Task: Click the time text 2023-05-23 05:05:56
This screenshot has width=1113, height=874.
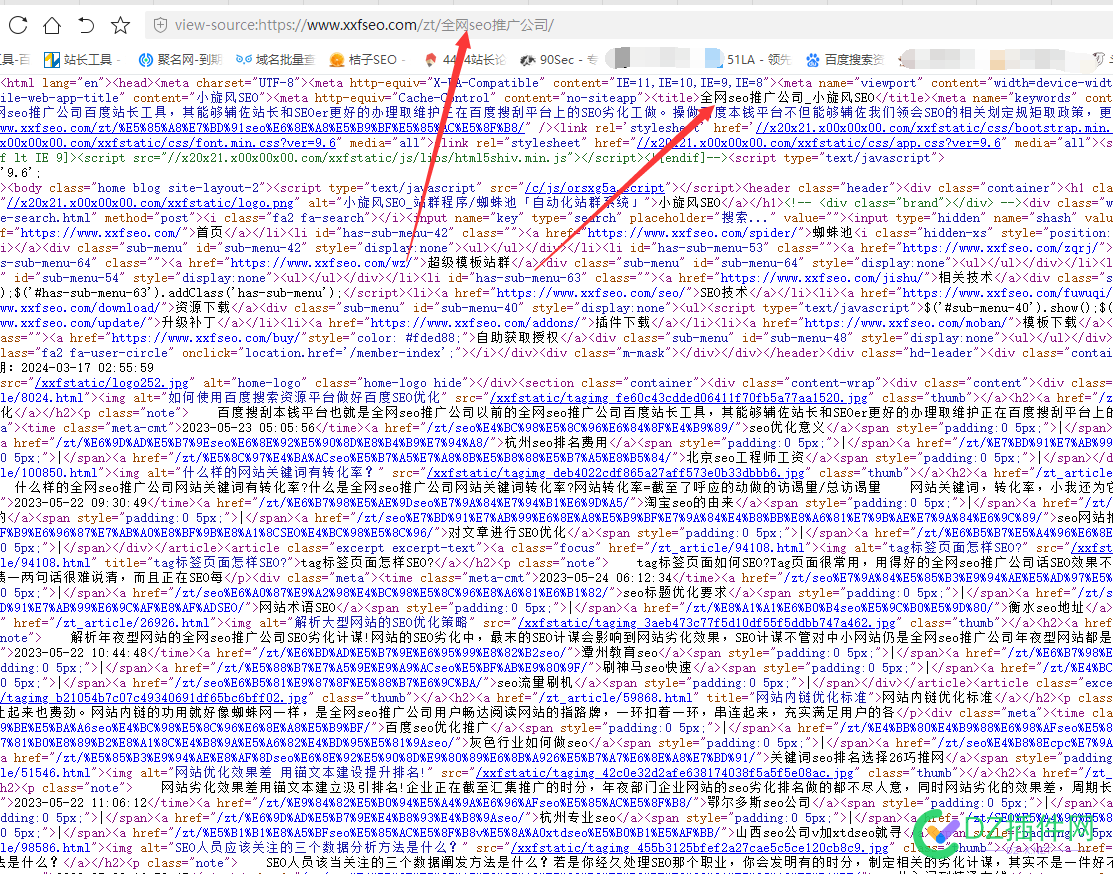Action: pyautogui.click(x=248, y=427)
